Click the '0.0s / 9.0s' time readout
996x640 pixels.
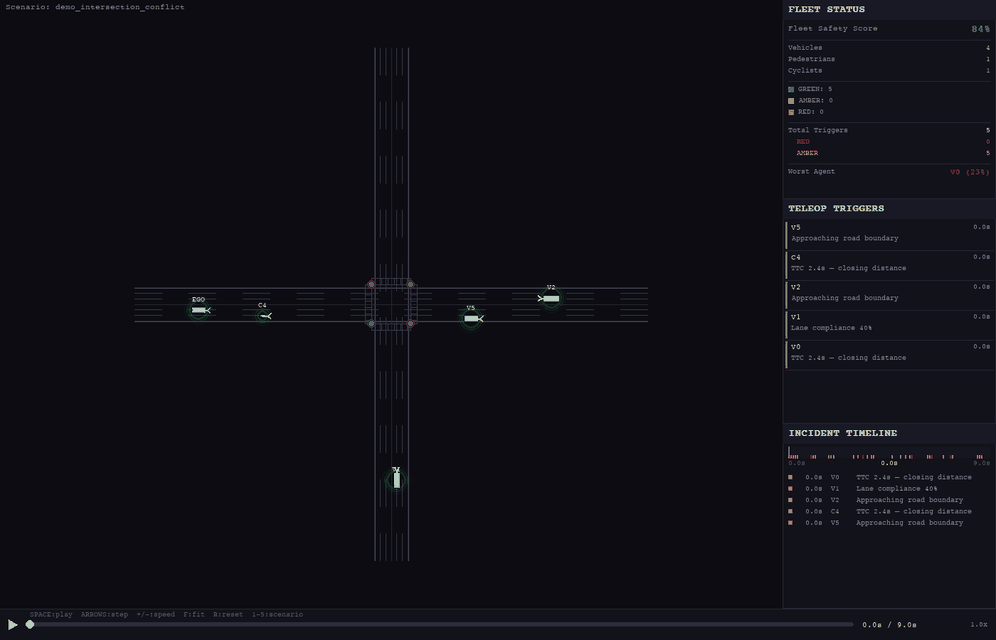coord(889,625)
